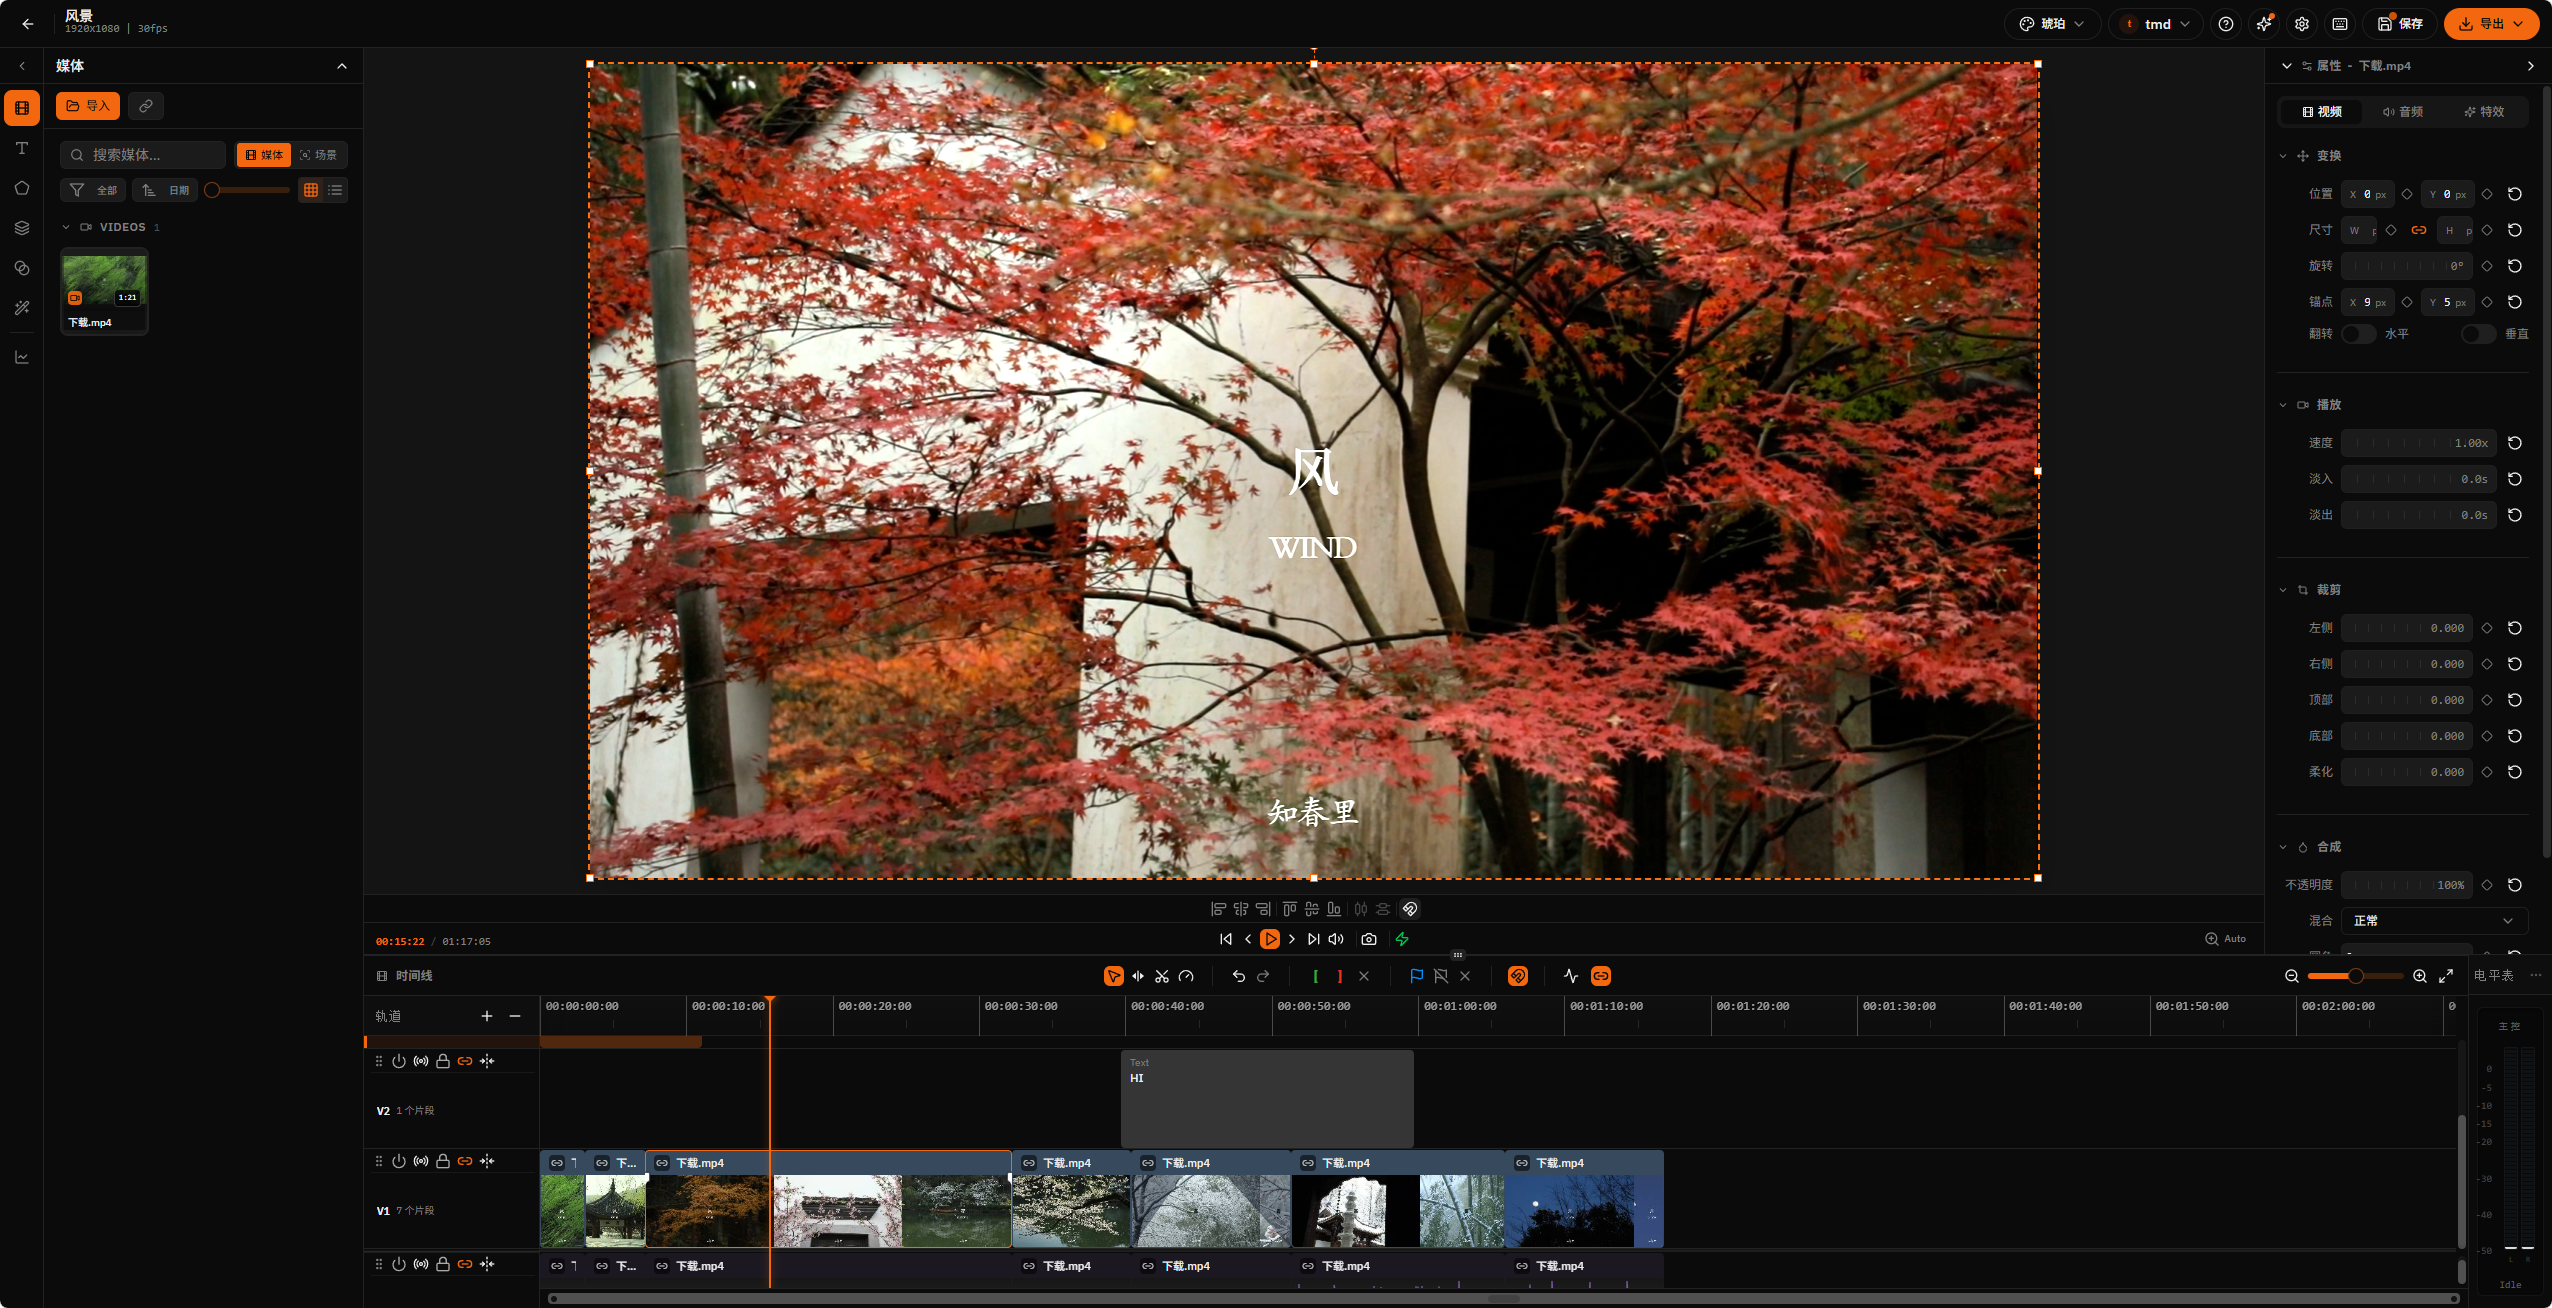
Task: Select the 媒体 filter tab
Action: coord(264,155)
